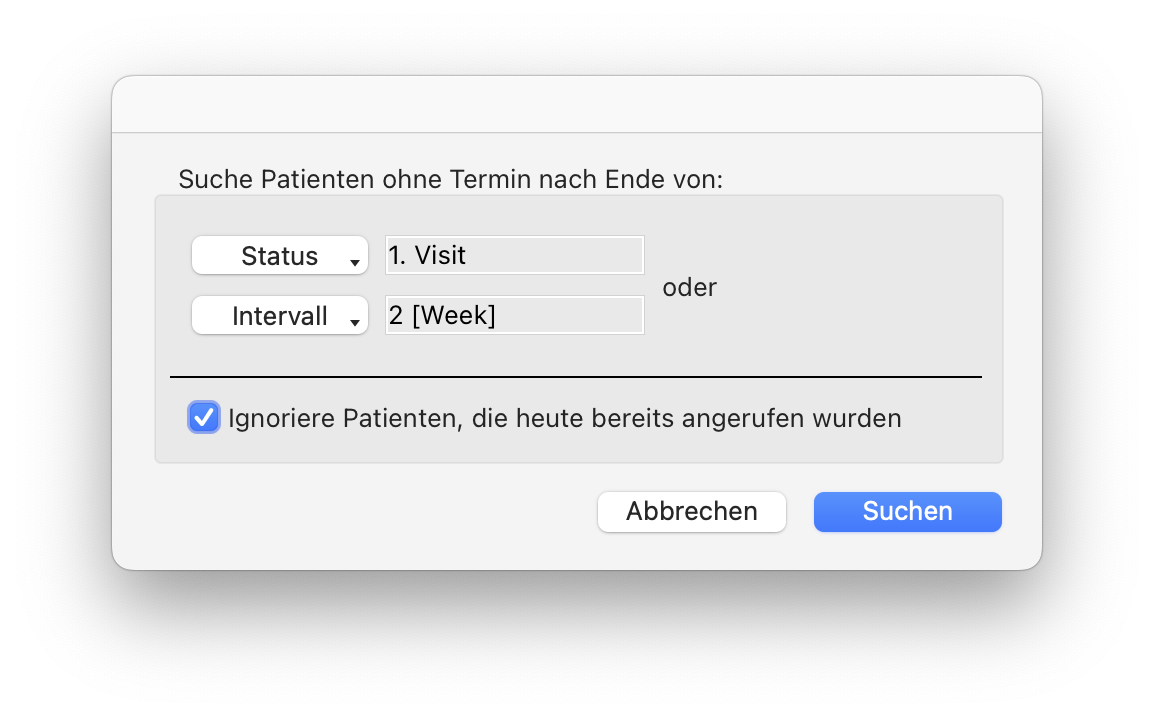Click empty area right of "oder" label

[x=850, y=288]
